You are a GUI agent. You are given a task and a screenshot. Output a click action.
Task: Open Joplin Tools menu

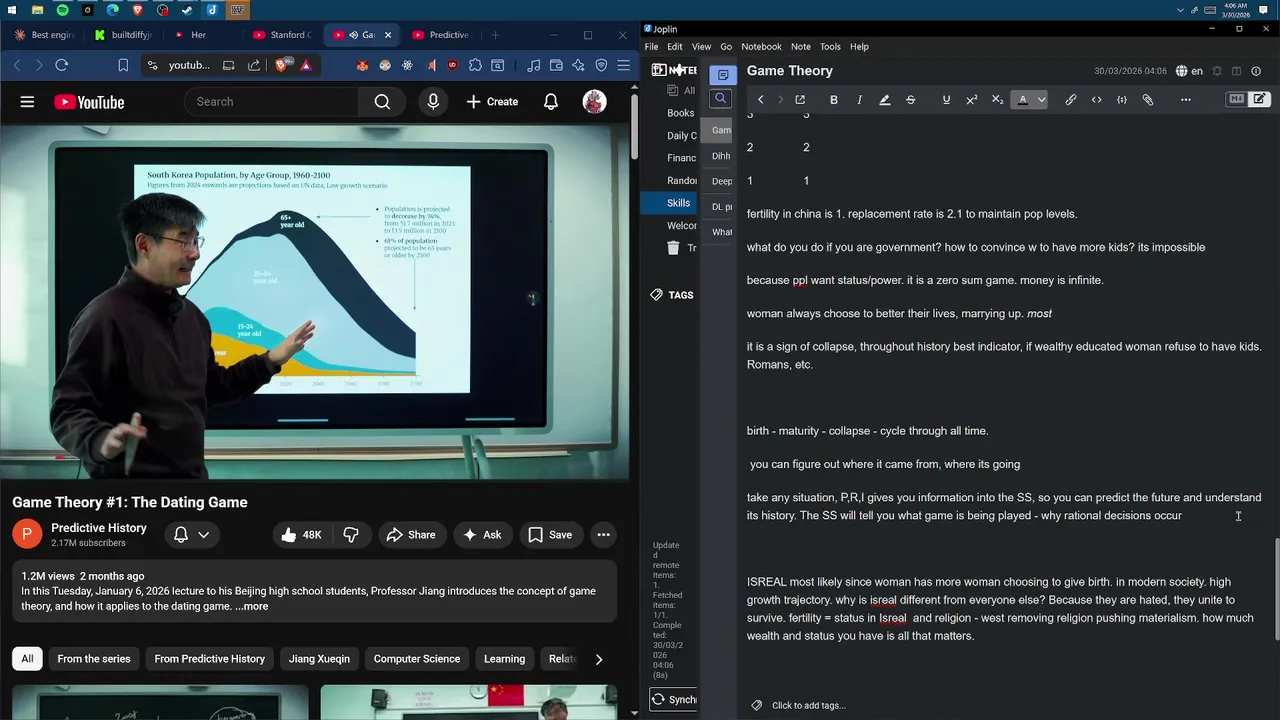pos(830,46)
